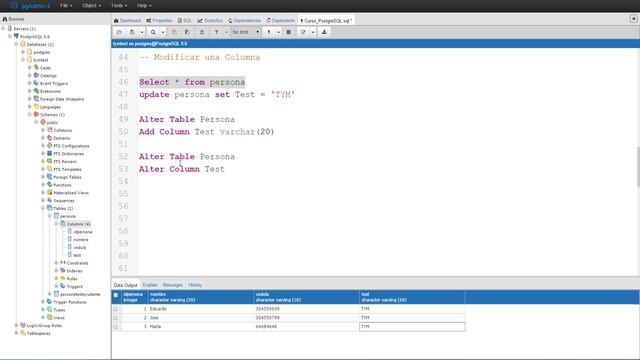The image size is (640, 360).
Task: Click the Materialized Views node icon
Action: click(x=49, y=192)
